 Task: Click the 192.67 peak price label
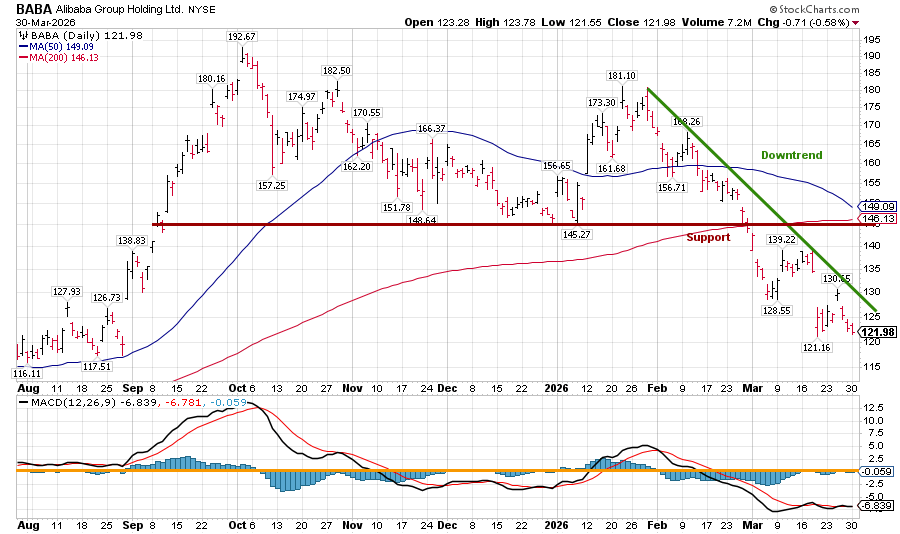242,37
